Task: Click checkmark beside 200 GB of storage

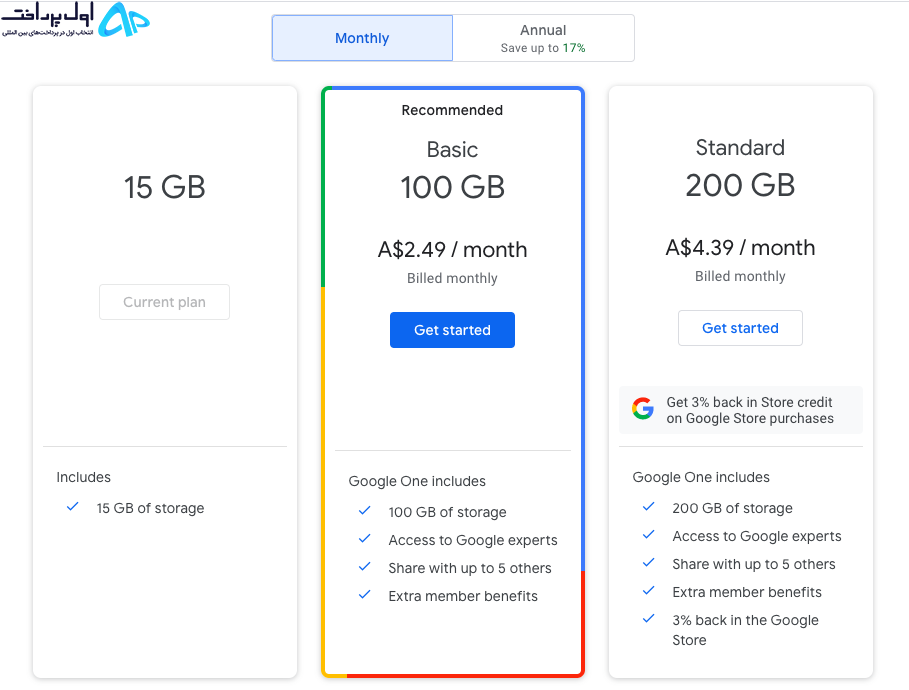Action: coord(649,507)
